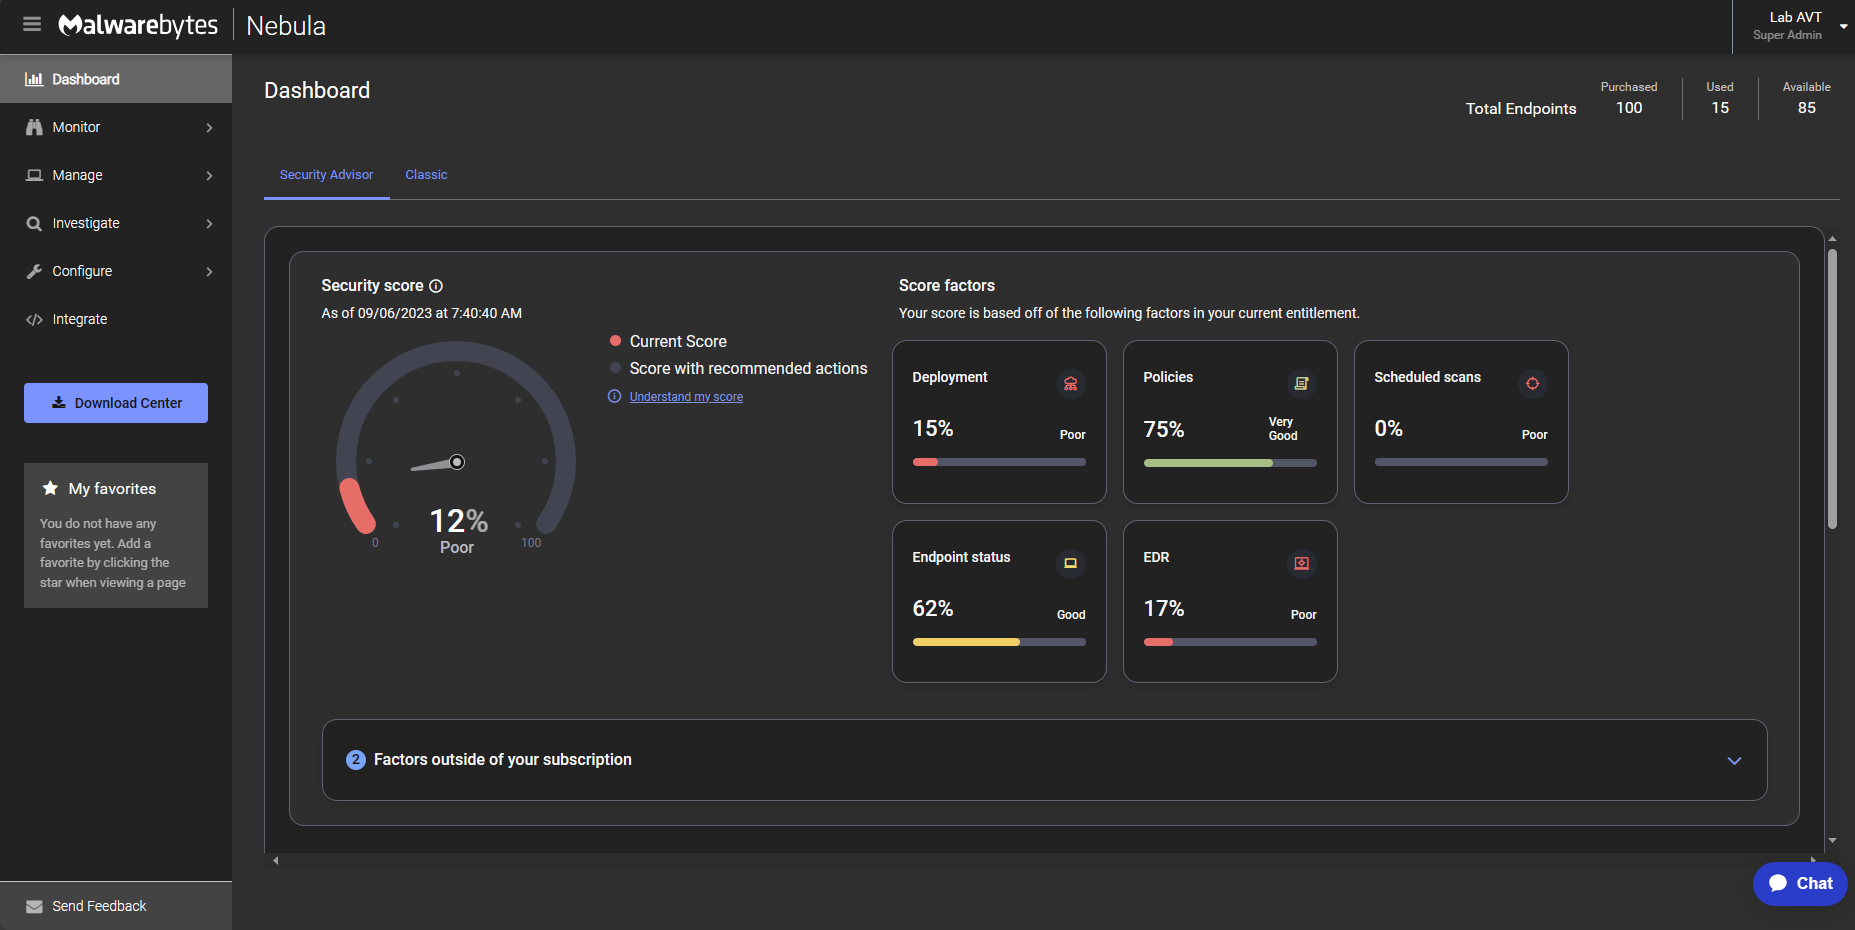Click the Deployment card icon
This screenshot has width=1855, height=930.
pos(1069,384)
